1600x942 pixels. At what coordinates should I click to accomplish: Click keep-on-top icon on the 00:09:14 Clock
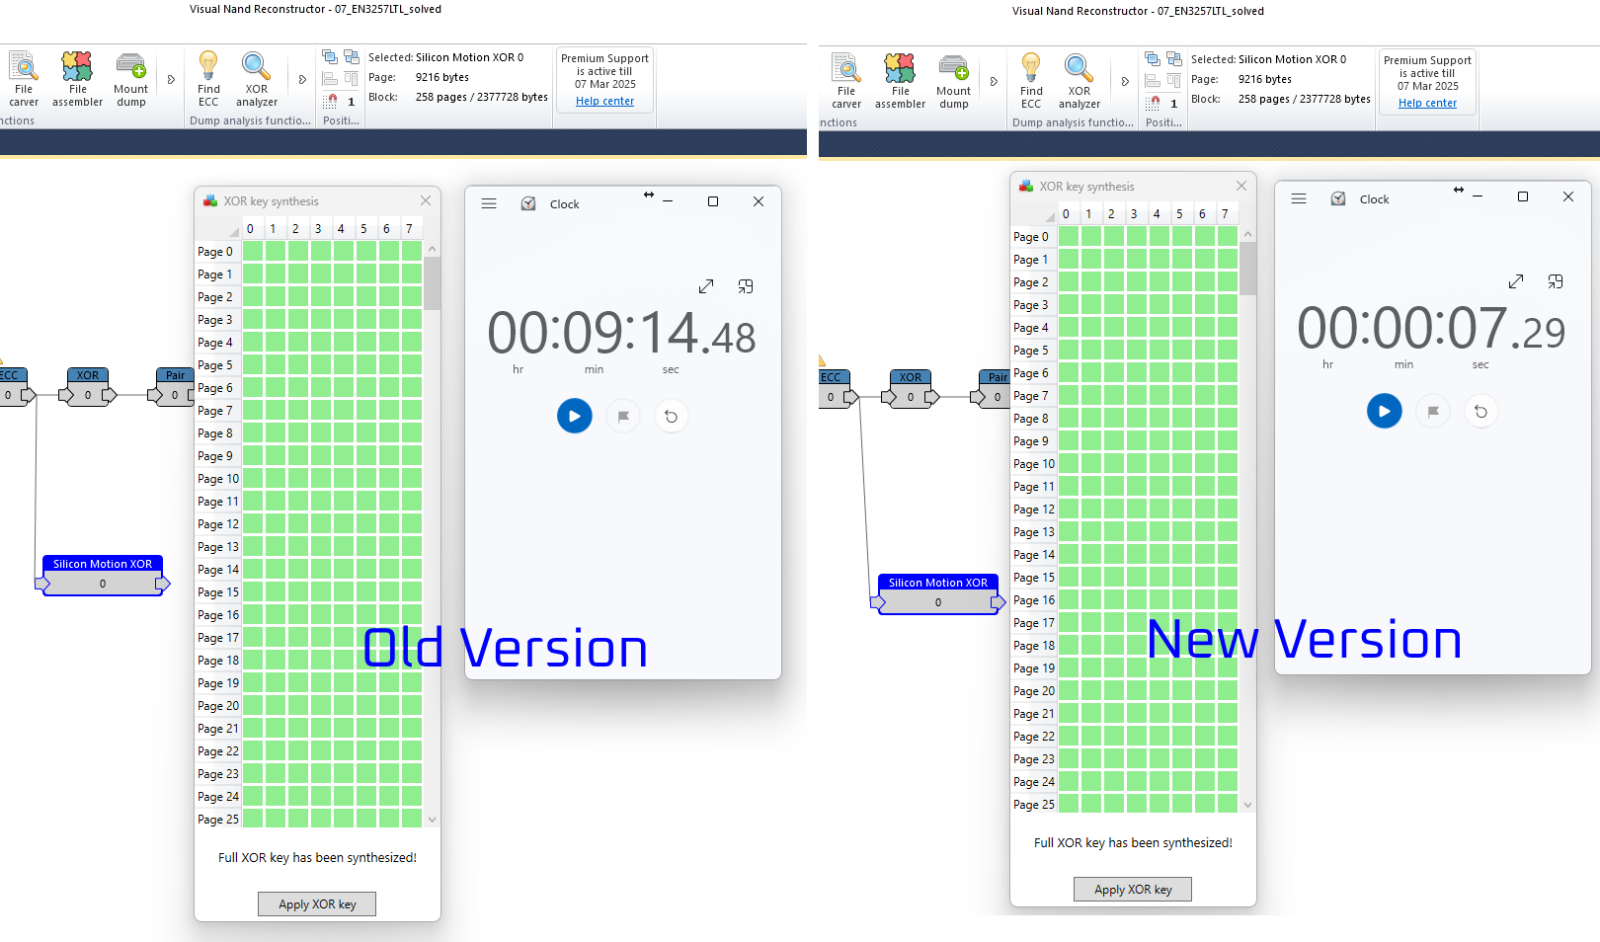tap(745, 286)
